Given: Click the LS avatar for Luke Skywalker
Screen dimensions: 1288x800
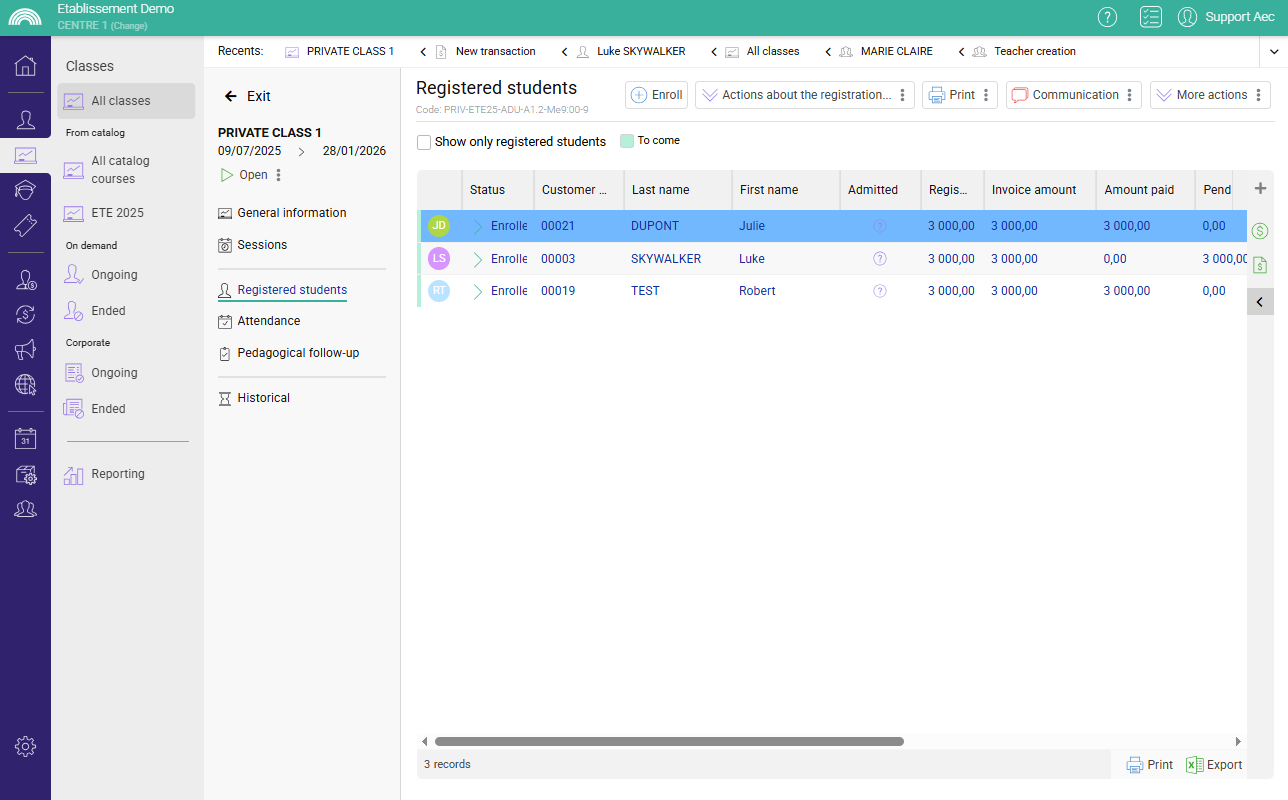Looking at the screenshot, I should coord(439,258).
